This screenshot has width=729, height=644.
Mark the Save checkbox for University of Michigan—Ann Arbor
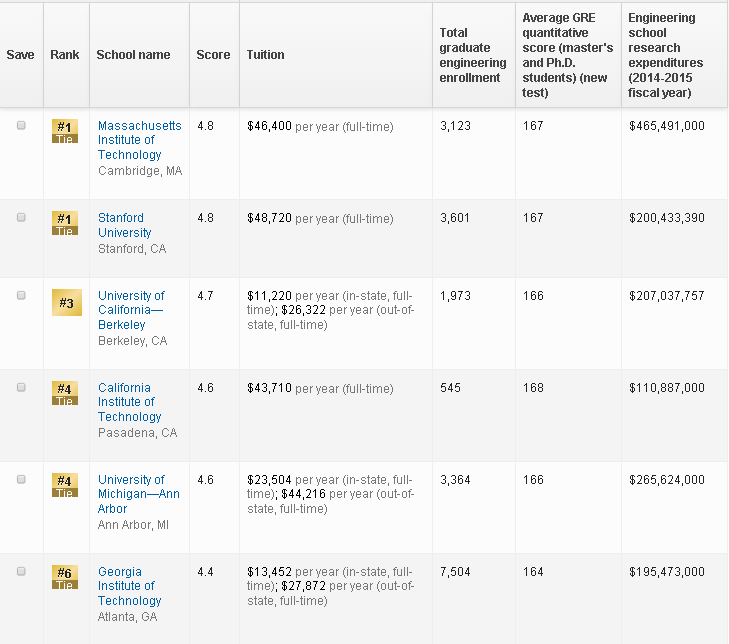tap(21, 480)
